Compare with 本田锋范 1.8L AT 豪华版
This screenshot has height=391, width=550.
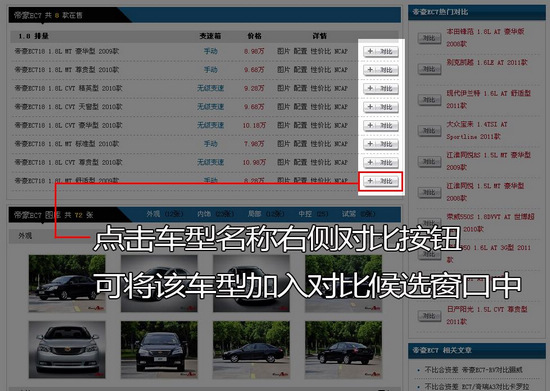429,38
